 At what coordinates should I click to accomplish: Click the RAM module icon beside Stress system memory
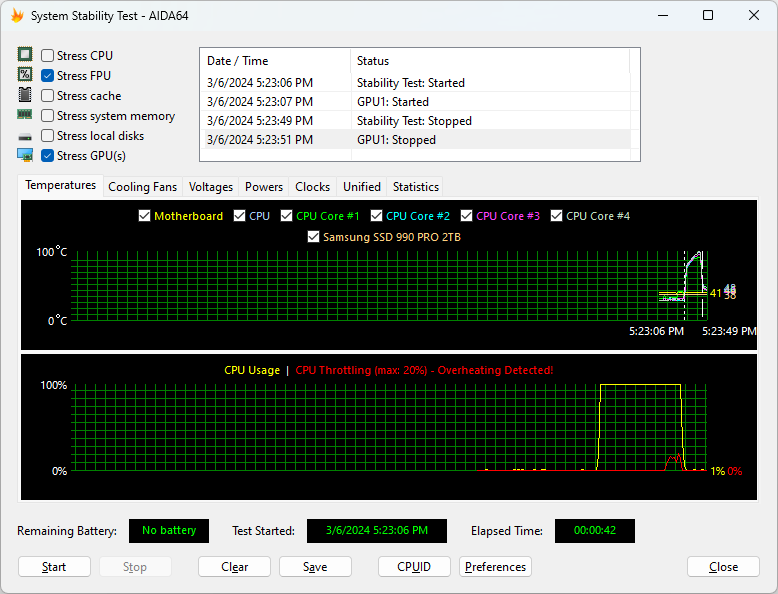tap(25, 116)
